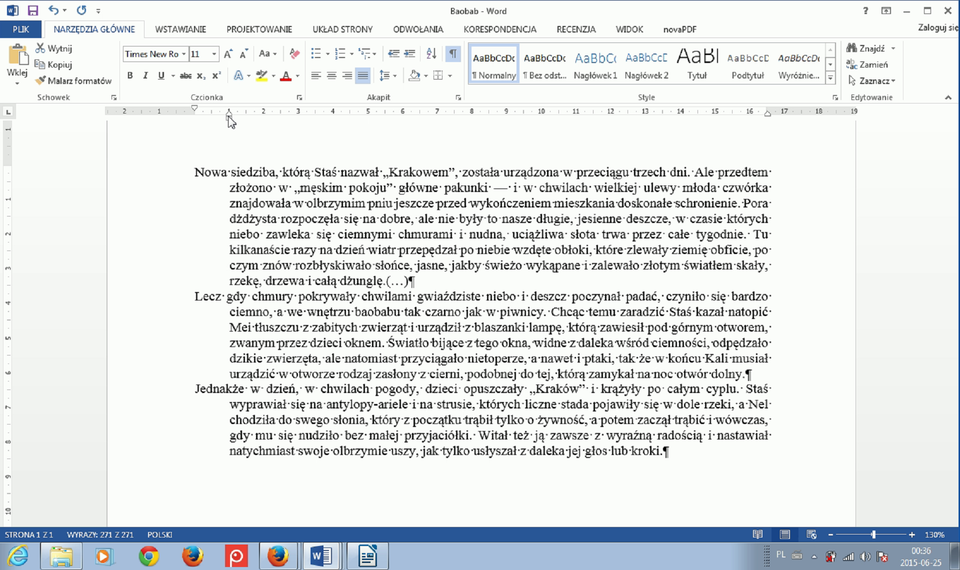The height and width of the screenshot is (570, 960).
Task: Toggle the paragraph marks display
Action: (453, 54)
